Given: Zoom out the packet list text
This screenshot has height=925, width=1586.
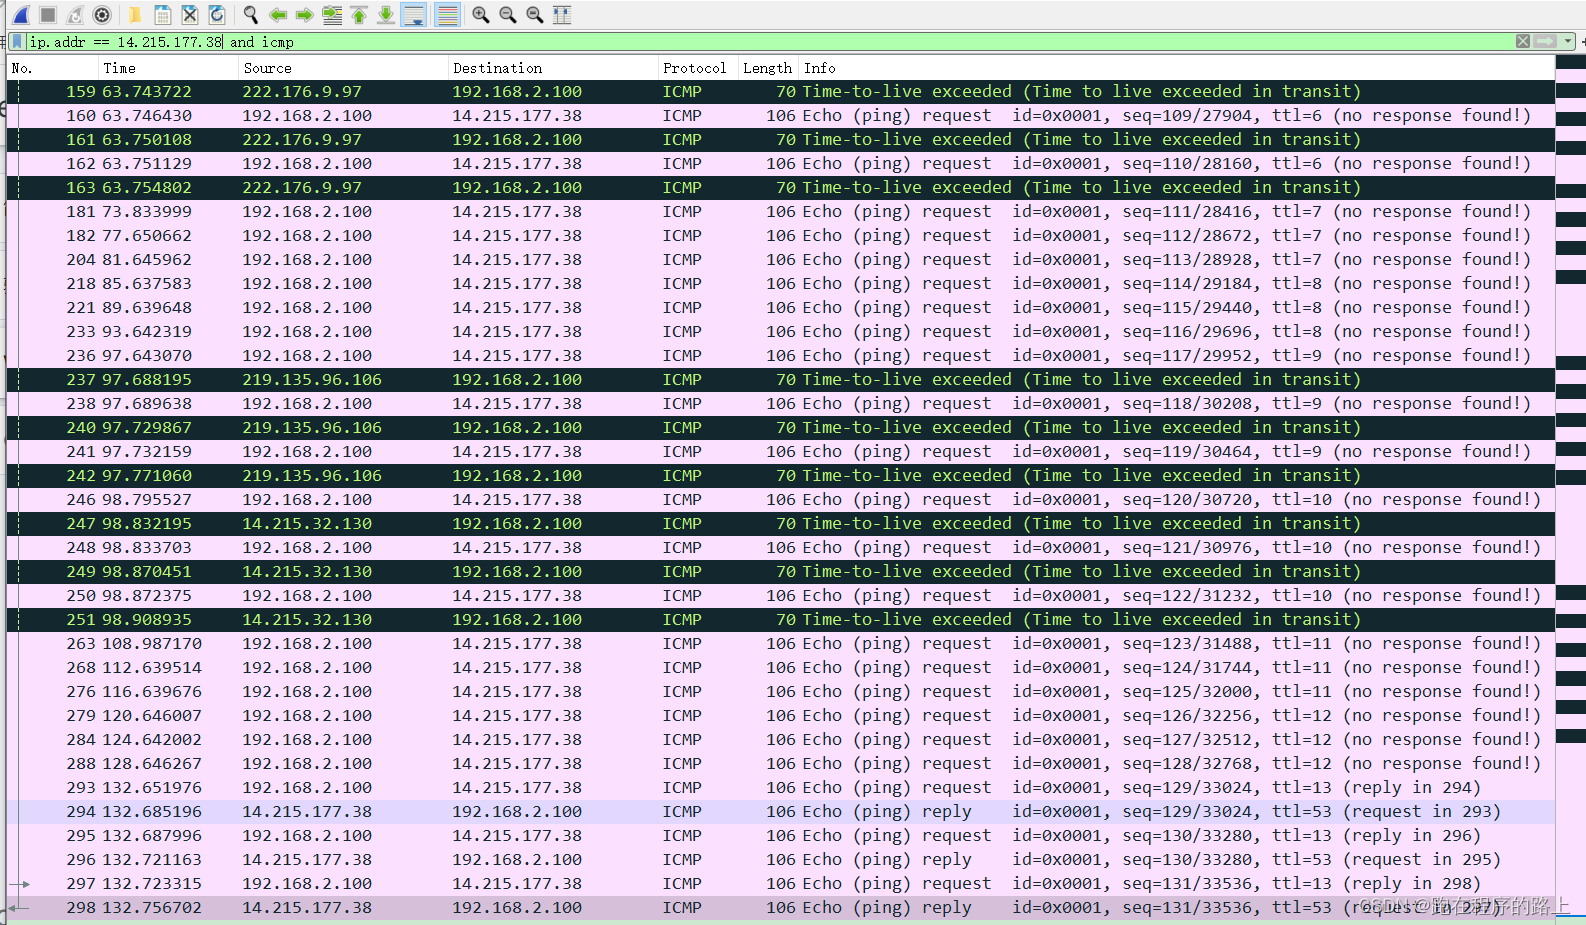Looking at the screenshot, I should tap(508, 15).
